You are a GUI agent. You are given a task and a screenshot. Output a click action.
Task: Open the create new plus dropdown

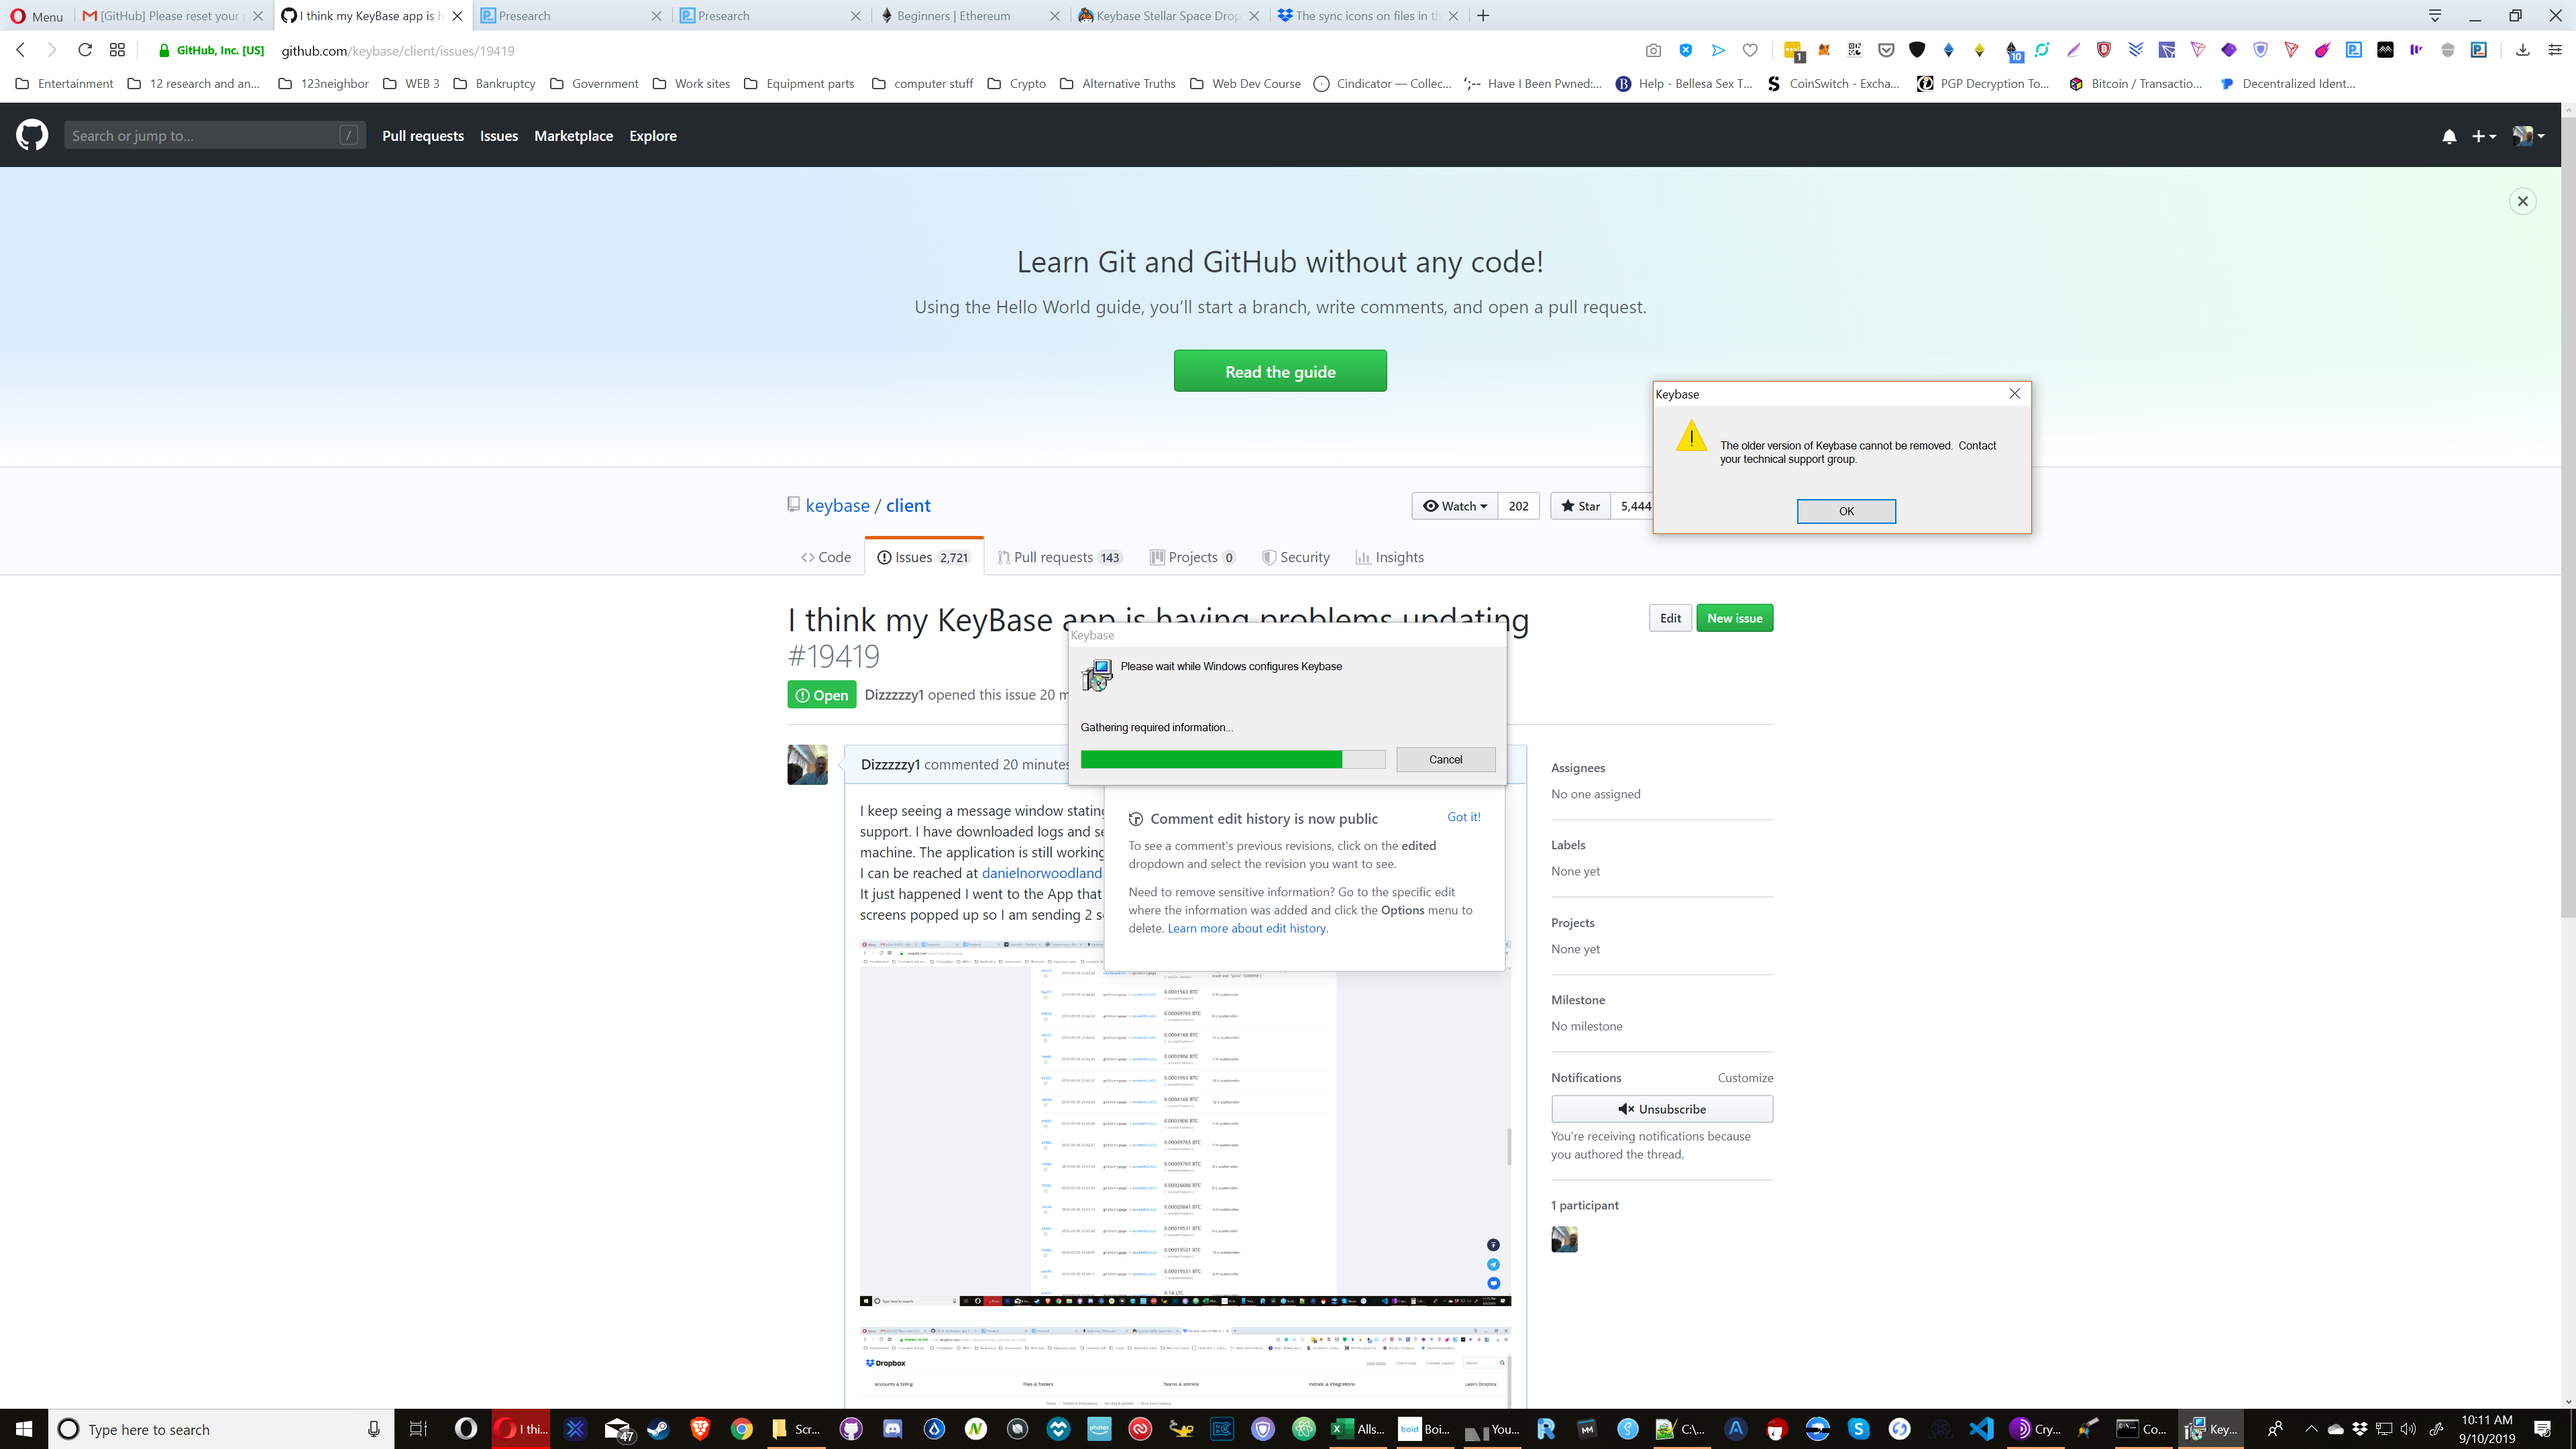click(2484, 136)
